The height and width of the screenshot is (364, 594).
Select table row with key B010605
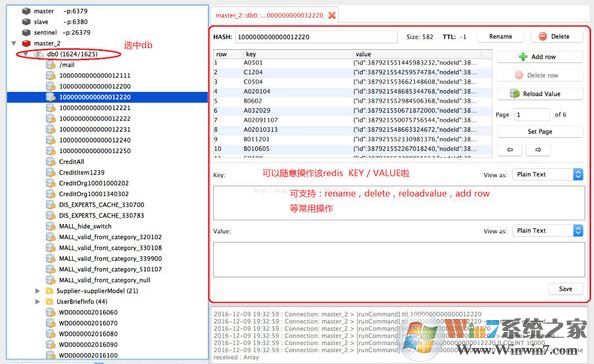pos(353,148)
